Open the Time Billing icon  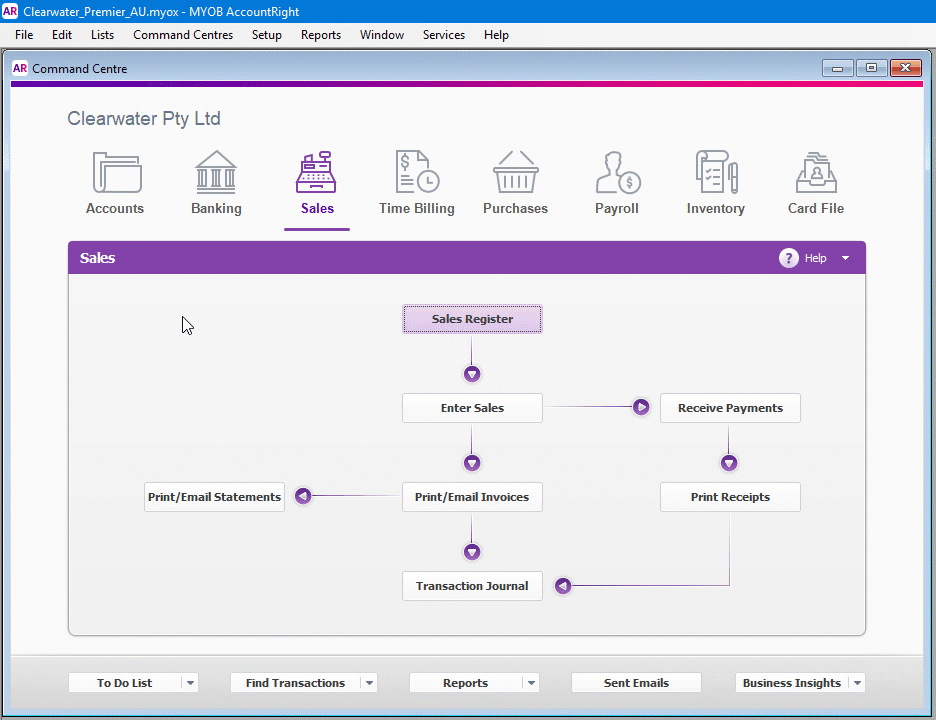click(x=417, y=172)
